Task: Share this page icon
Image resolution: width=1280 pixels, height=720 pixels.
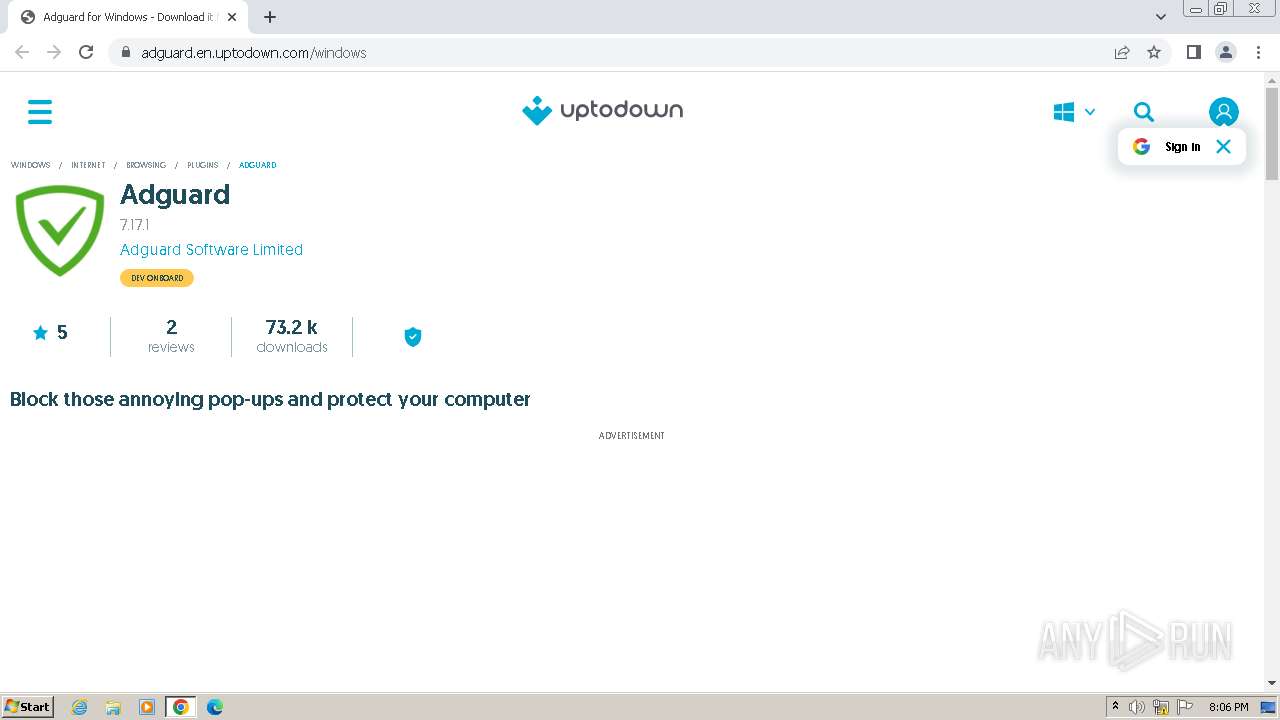Action: (x=1122, y=52)
